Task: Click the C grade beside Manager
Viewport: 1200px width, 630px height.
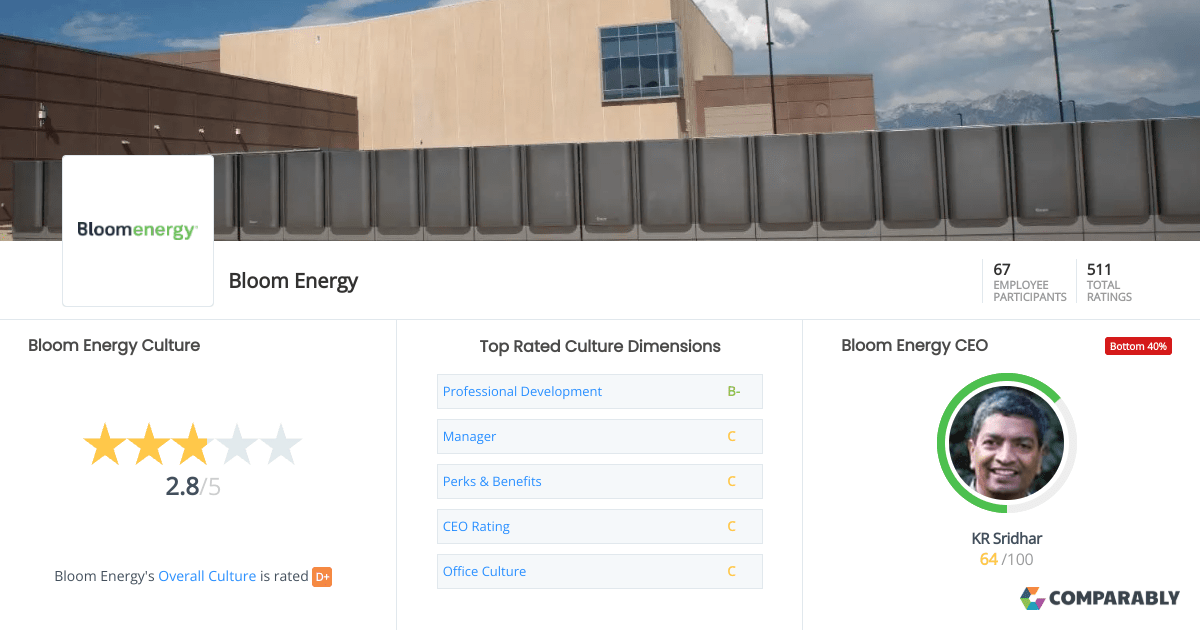Action: click(x=731, y=436)
